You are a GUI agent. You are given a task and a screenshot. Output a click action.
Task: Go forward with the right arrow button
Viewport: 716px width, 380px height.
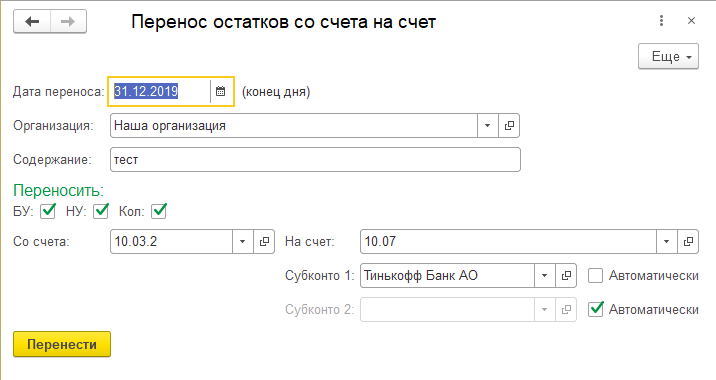pos(68,21)
